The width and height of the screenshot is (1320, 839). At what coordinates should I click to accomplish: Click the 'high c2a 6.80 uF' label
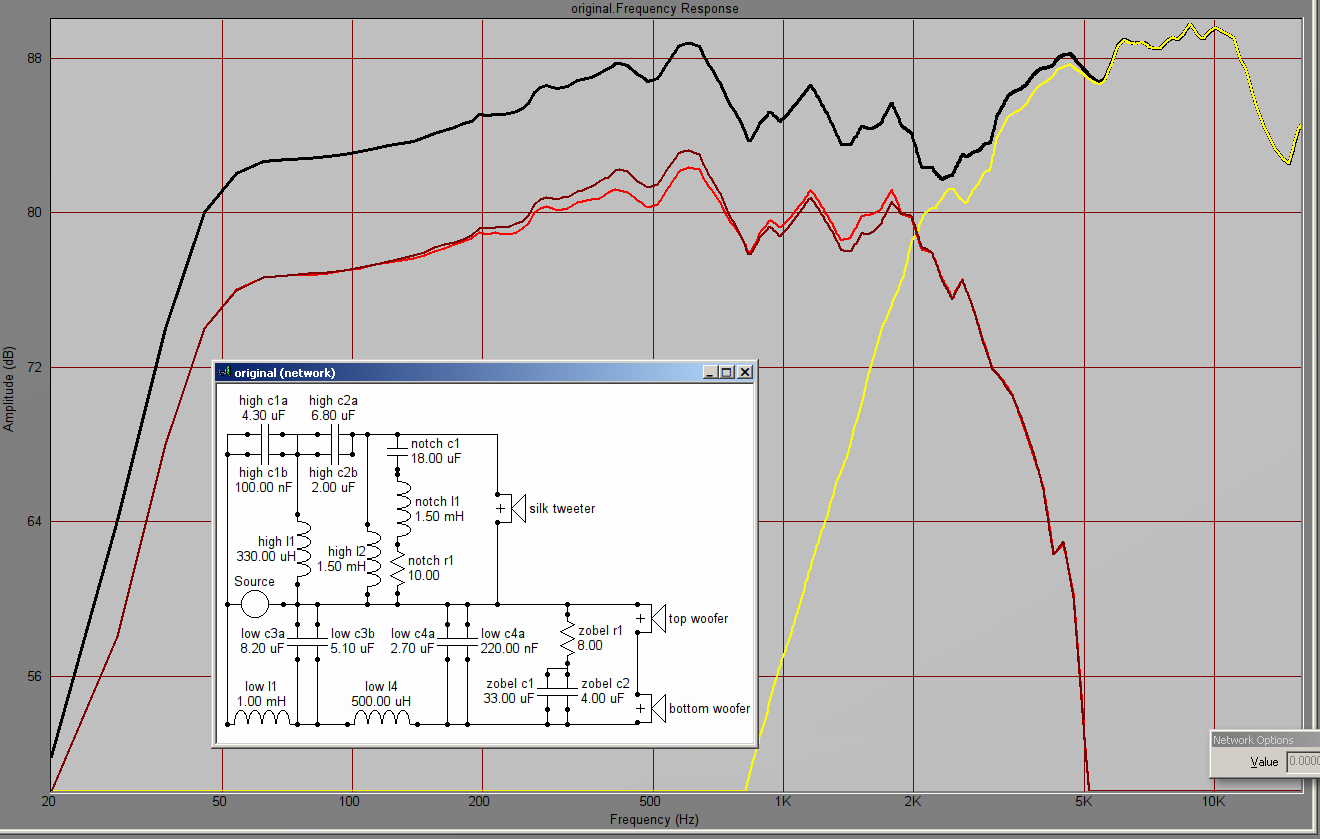[x=333, y=408]
